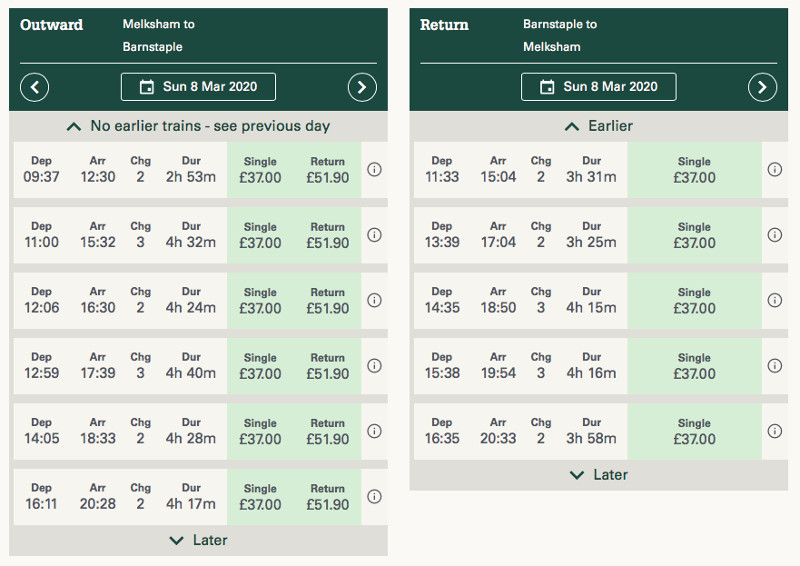Screen dimensions: 800x566
Task: Show info for 11:00 outward departure
Action: click(375, 235)
